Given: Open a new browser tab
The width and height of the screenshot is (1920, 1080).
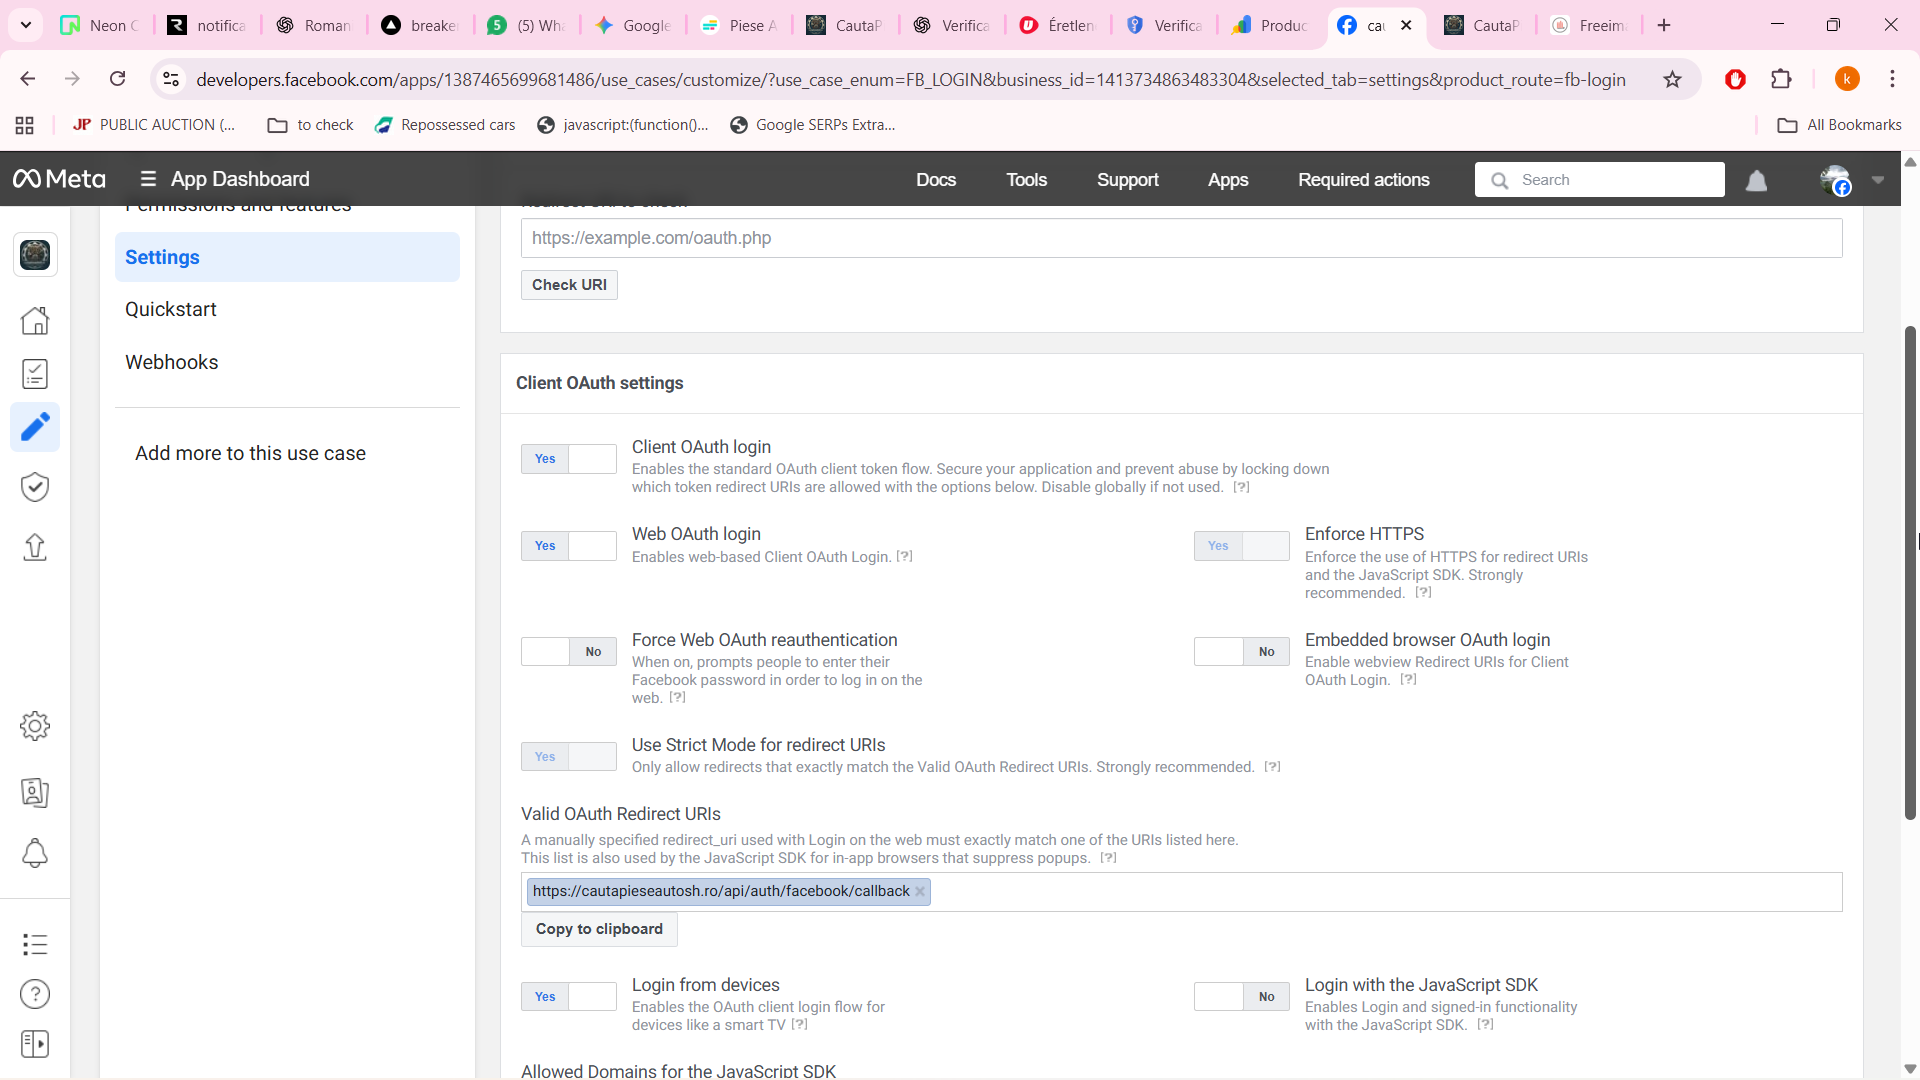Looking at the screenshot, I should coord(1664,25).
